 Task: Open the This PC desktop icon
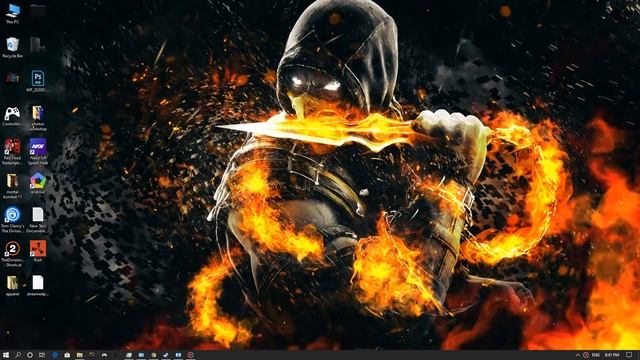tap(13, 13)
